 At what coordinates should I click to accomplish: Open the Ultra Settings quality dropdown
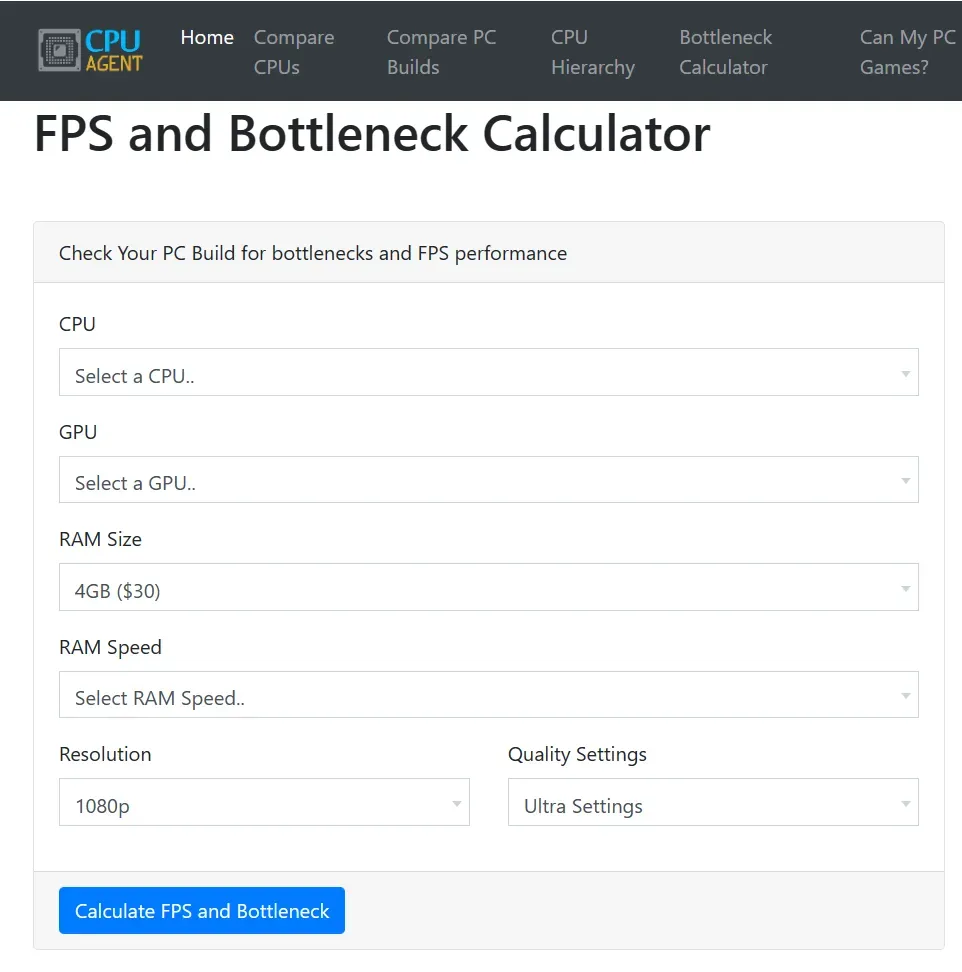pos(712,803)
